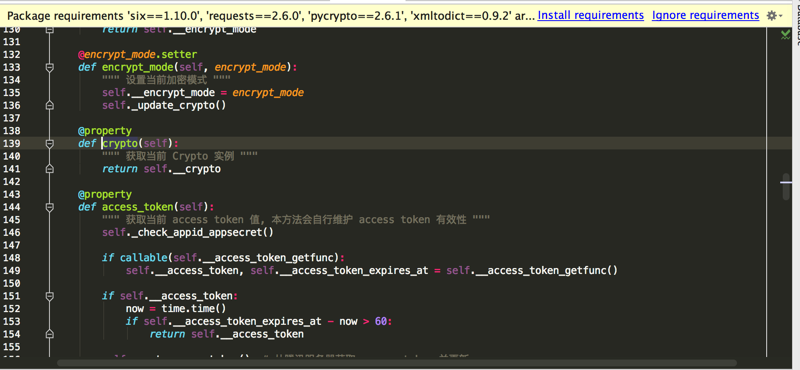Screen dimensions: 800x370
Task: Toggle the fold end marker on line 154
Action: [49, 334]
